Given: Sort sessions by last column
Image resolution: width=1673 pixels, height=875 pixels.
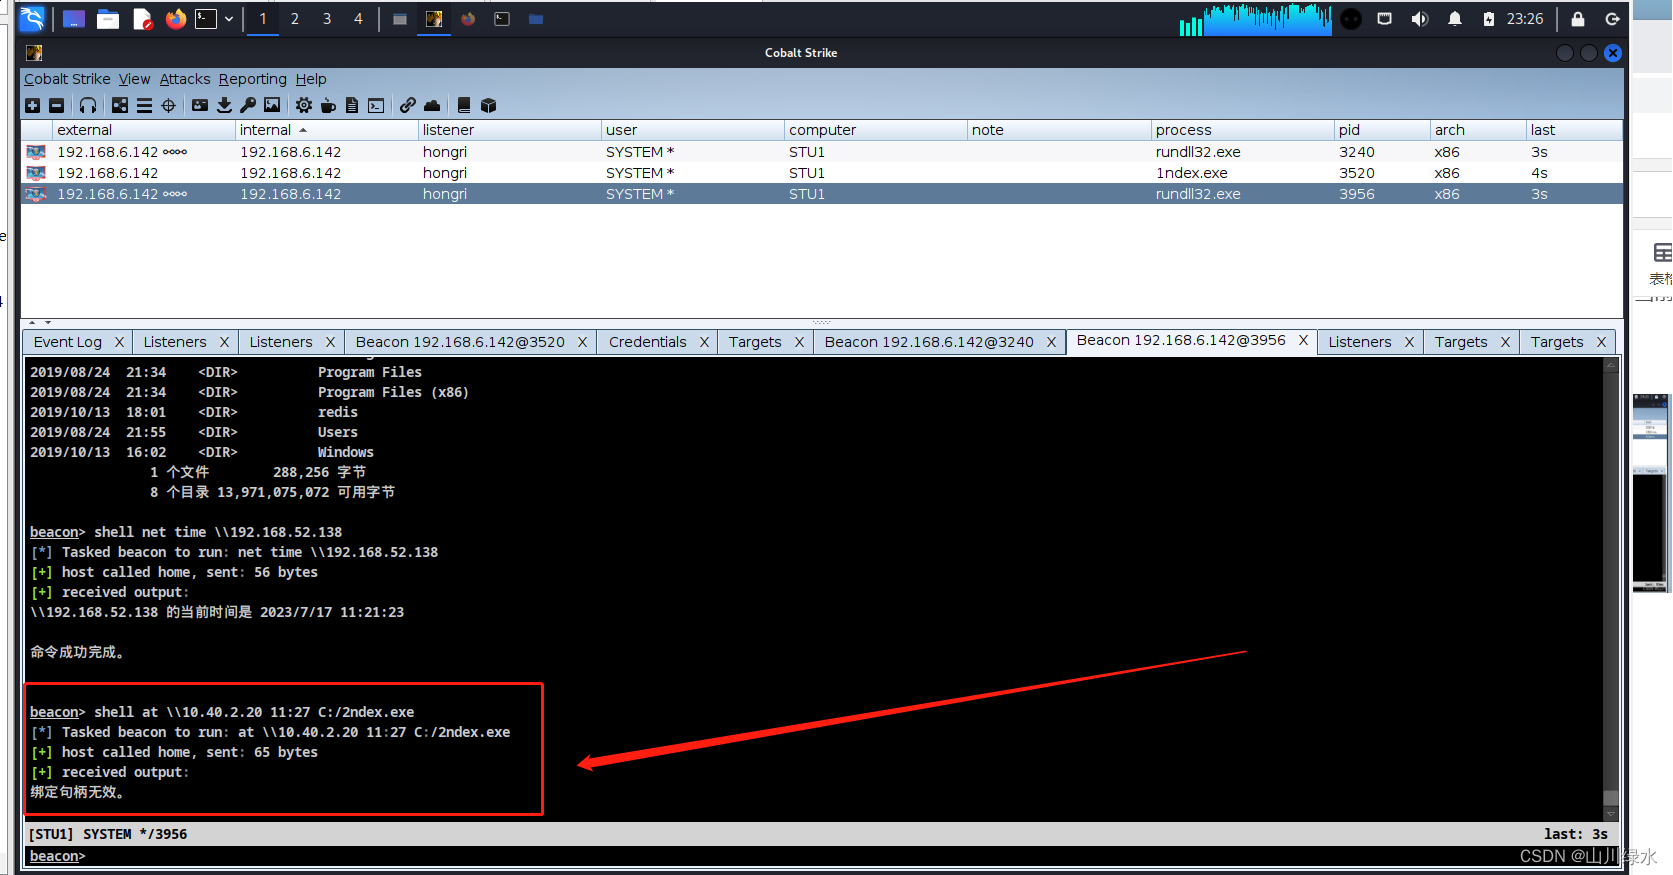Looking at the screenshot, I should coord(1574,130).
